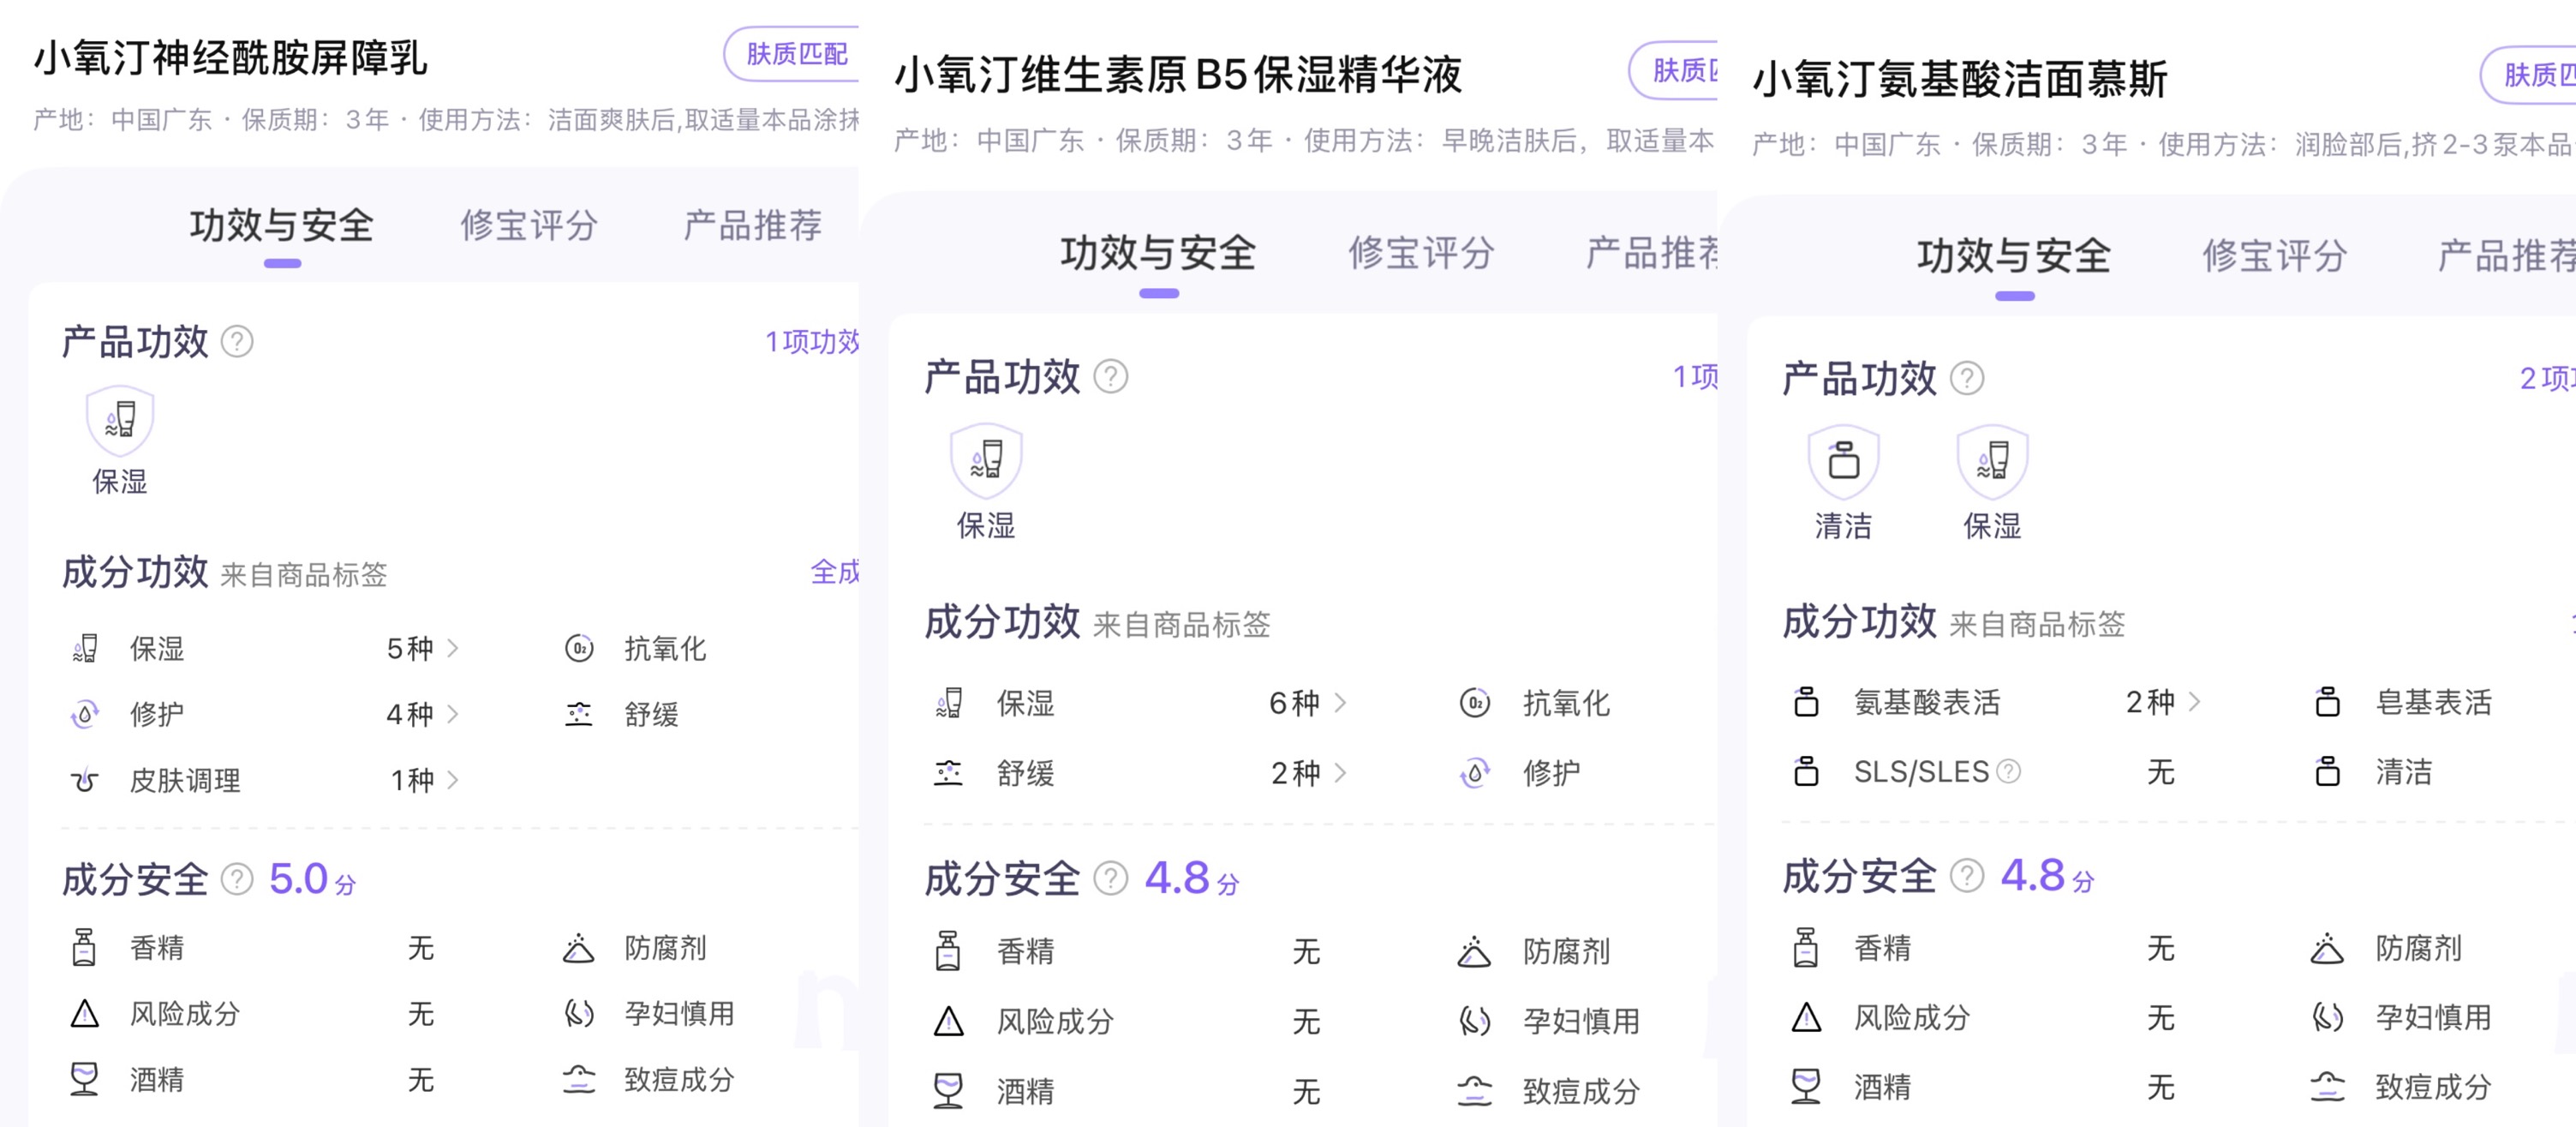Tap 清洁 ingredient row in 洁面慕斯 panel
Screen dimensions: 2576x1127
(x=2444, y=771)
